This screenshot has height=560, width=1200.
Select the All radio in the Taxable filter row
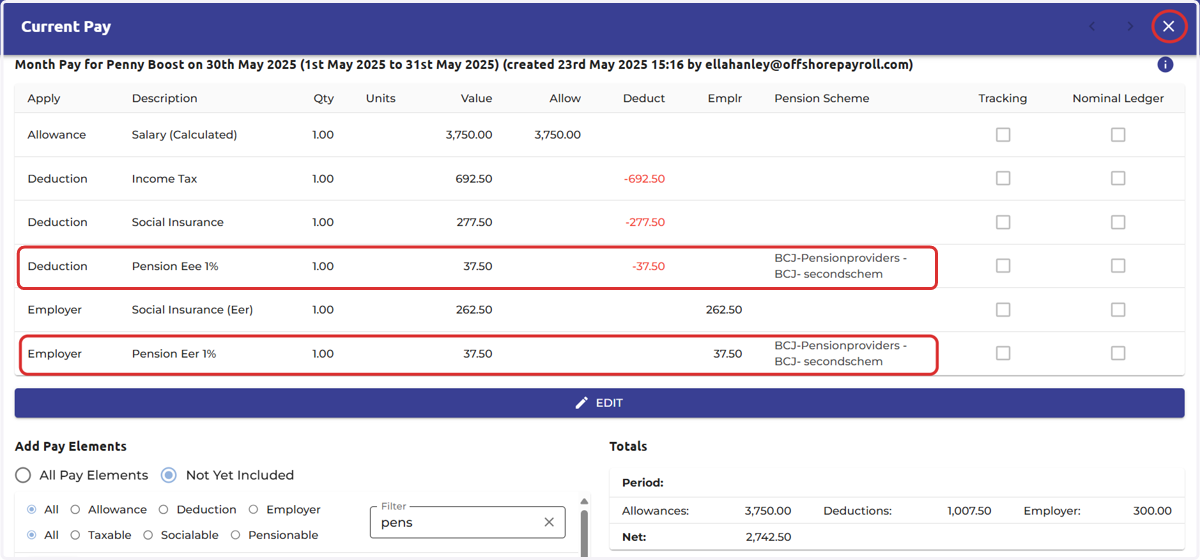point(33,535)
